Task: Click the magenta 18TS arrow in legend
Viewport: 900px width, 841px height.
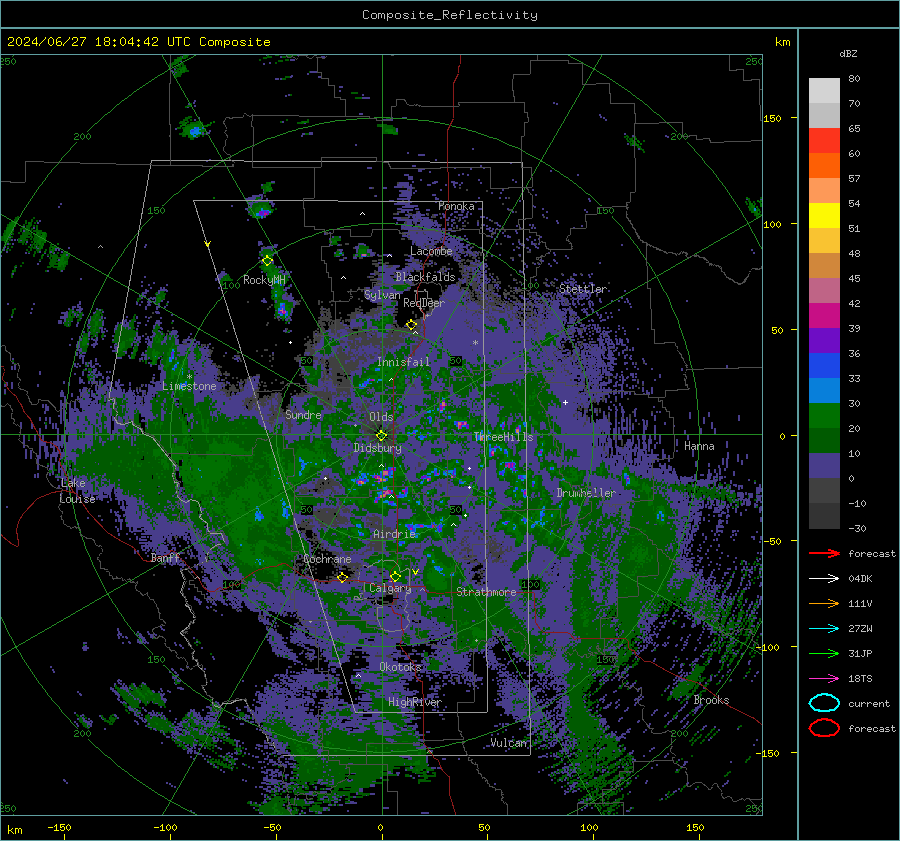Action: tap(824, 679)
